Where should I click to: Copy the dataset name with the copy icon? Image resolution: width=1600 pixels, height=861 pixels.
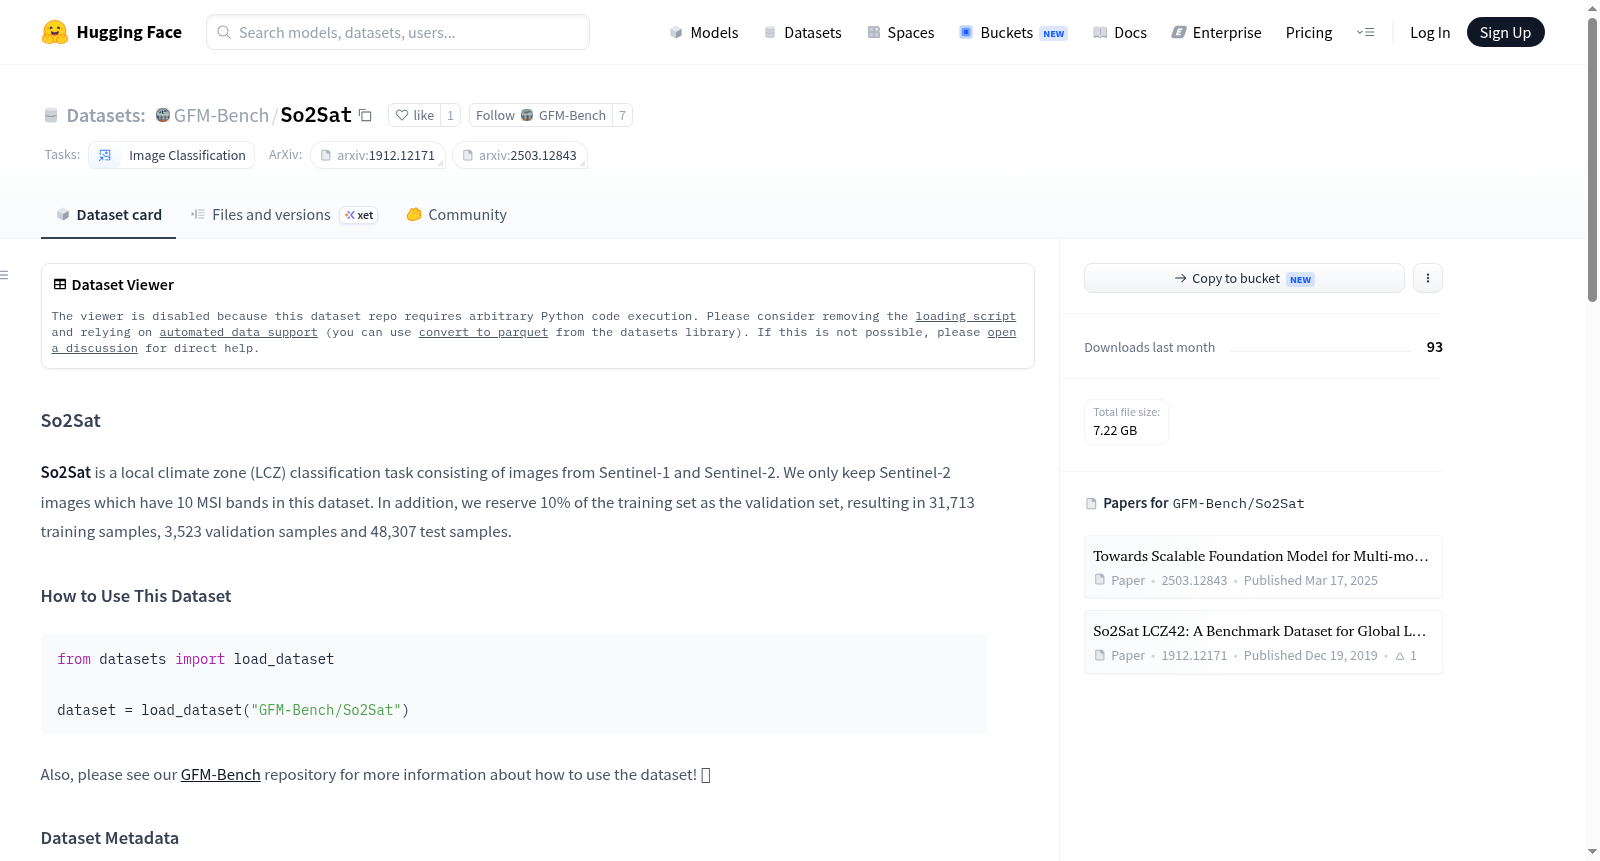366,116
